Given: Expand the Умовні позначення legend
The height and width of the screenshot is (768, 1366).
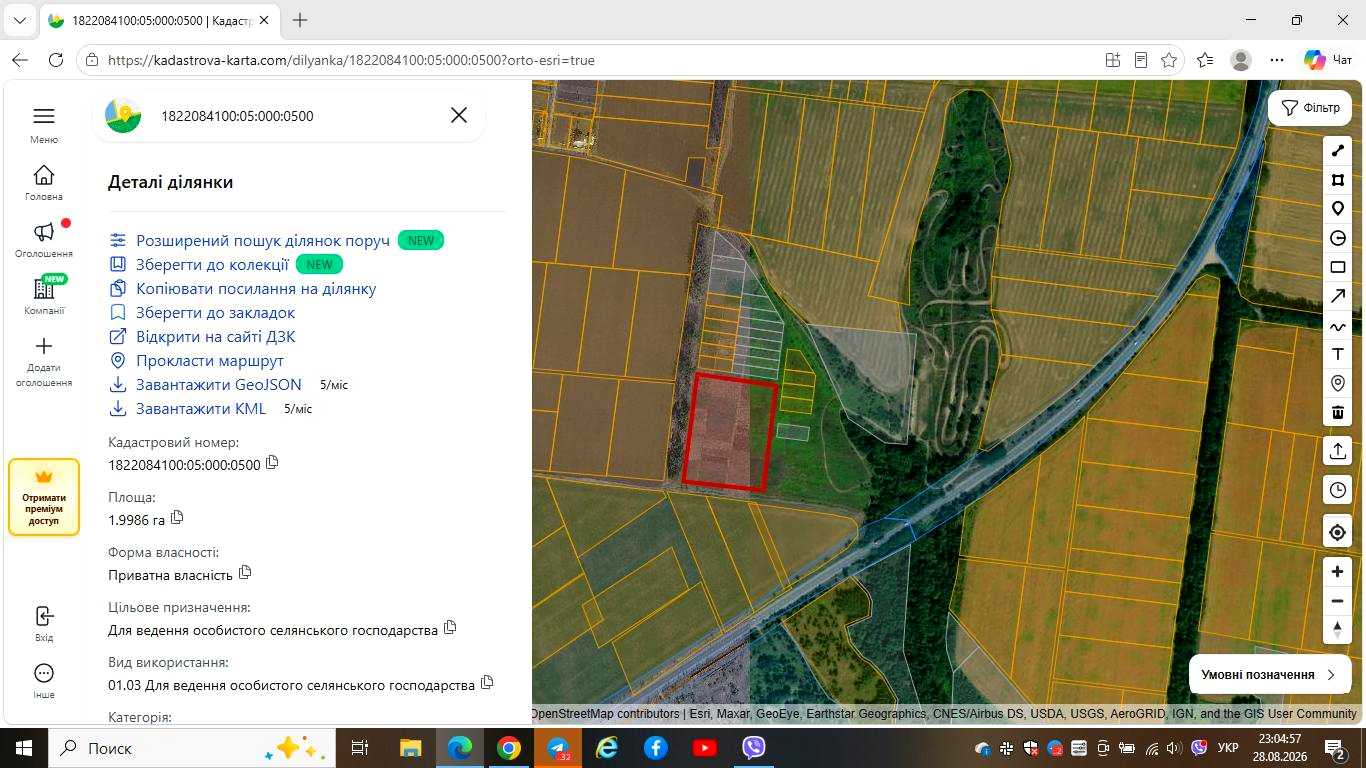Looking at the screenshot, I should click(1268, 675).
